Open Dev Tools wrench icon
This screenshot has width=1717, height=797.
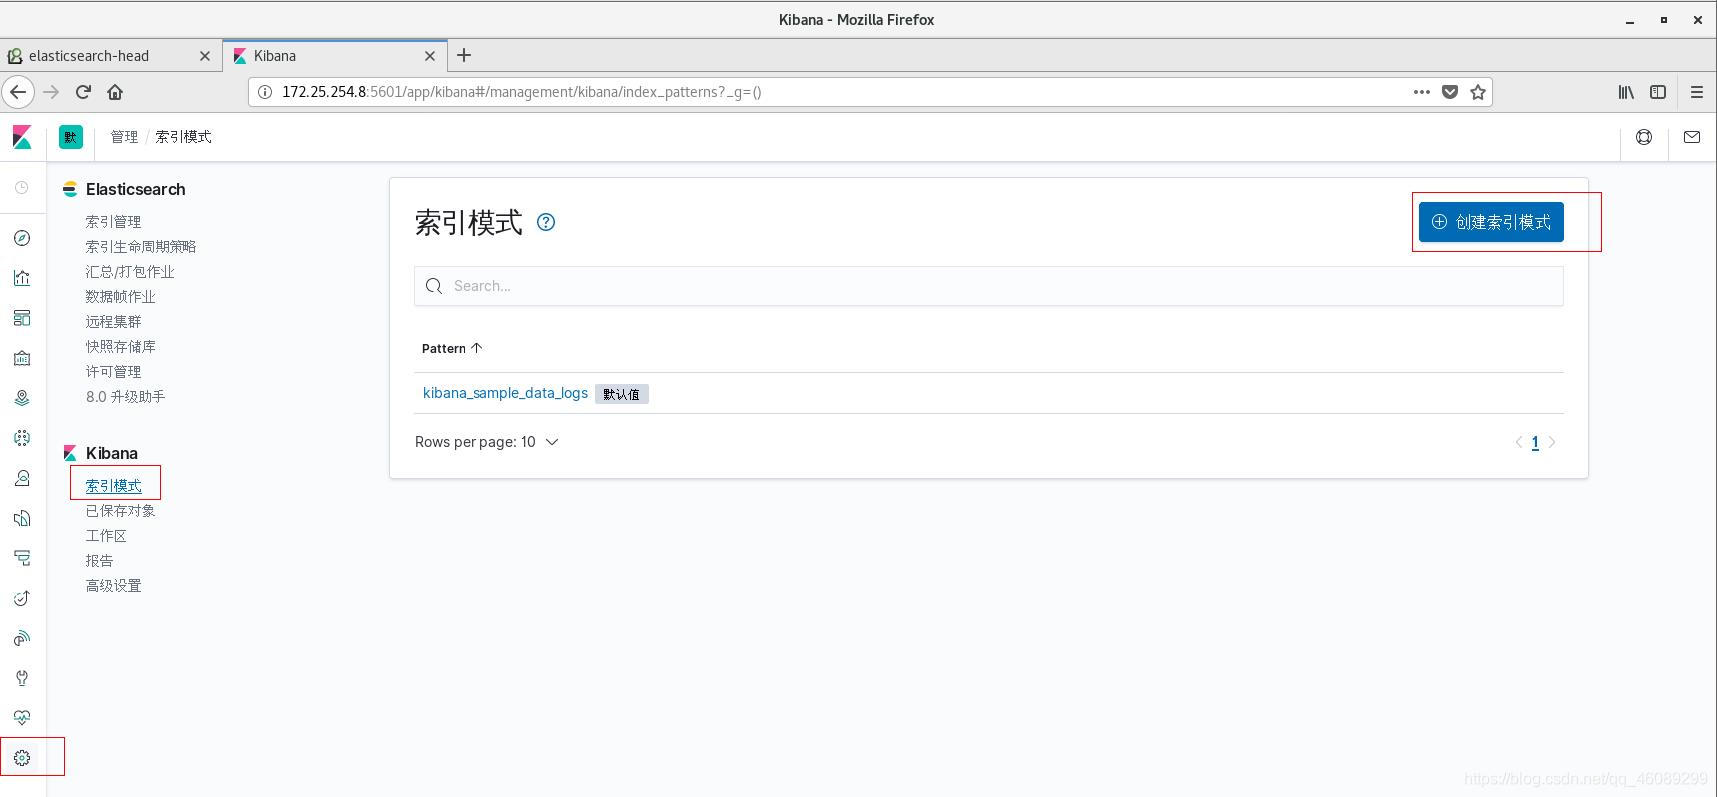click(22, 678)
